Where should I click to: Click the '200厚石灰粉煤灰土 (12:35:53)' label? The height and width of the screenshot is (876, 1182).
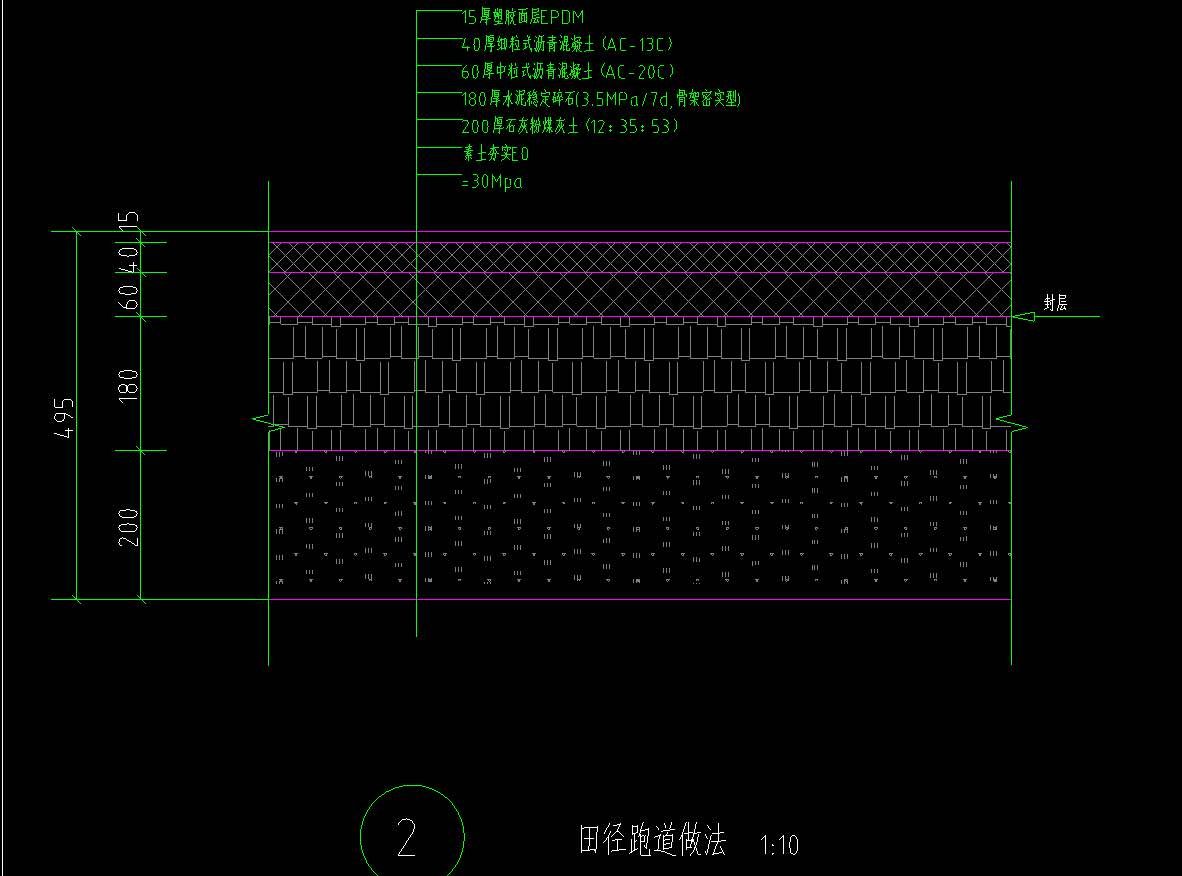570,126
